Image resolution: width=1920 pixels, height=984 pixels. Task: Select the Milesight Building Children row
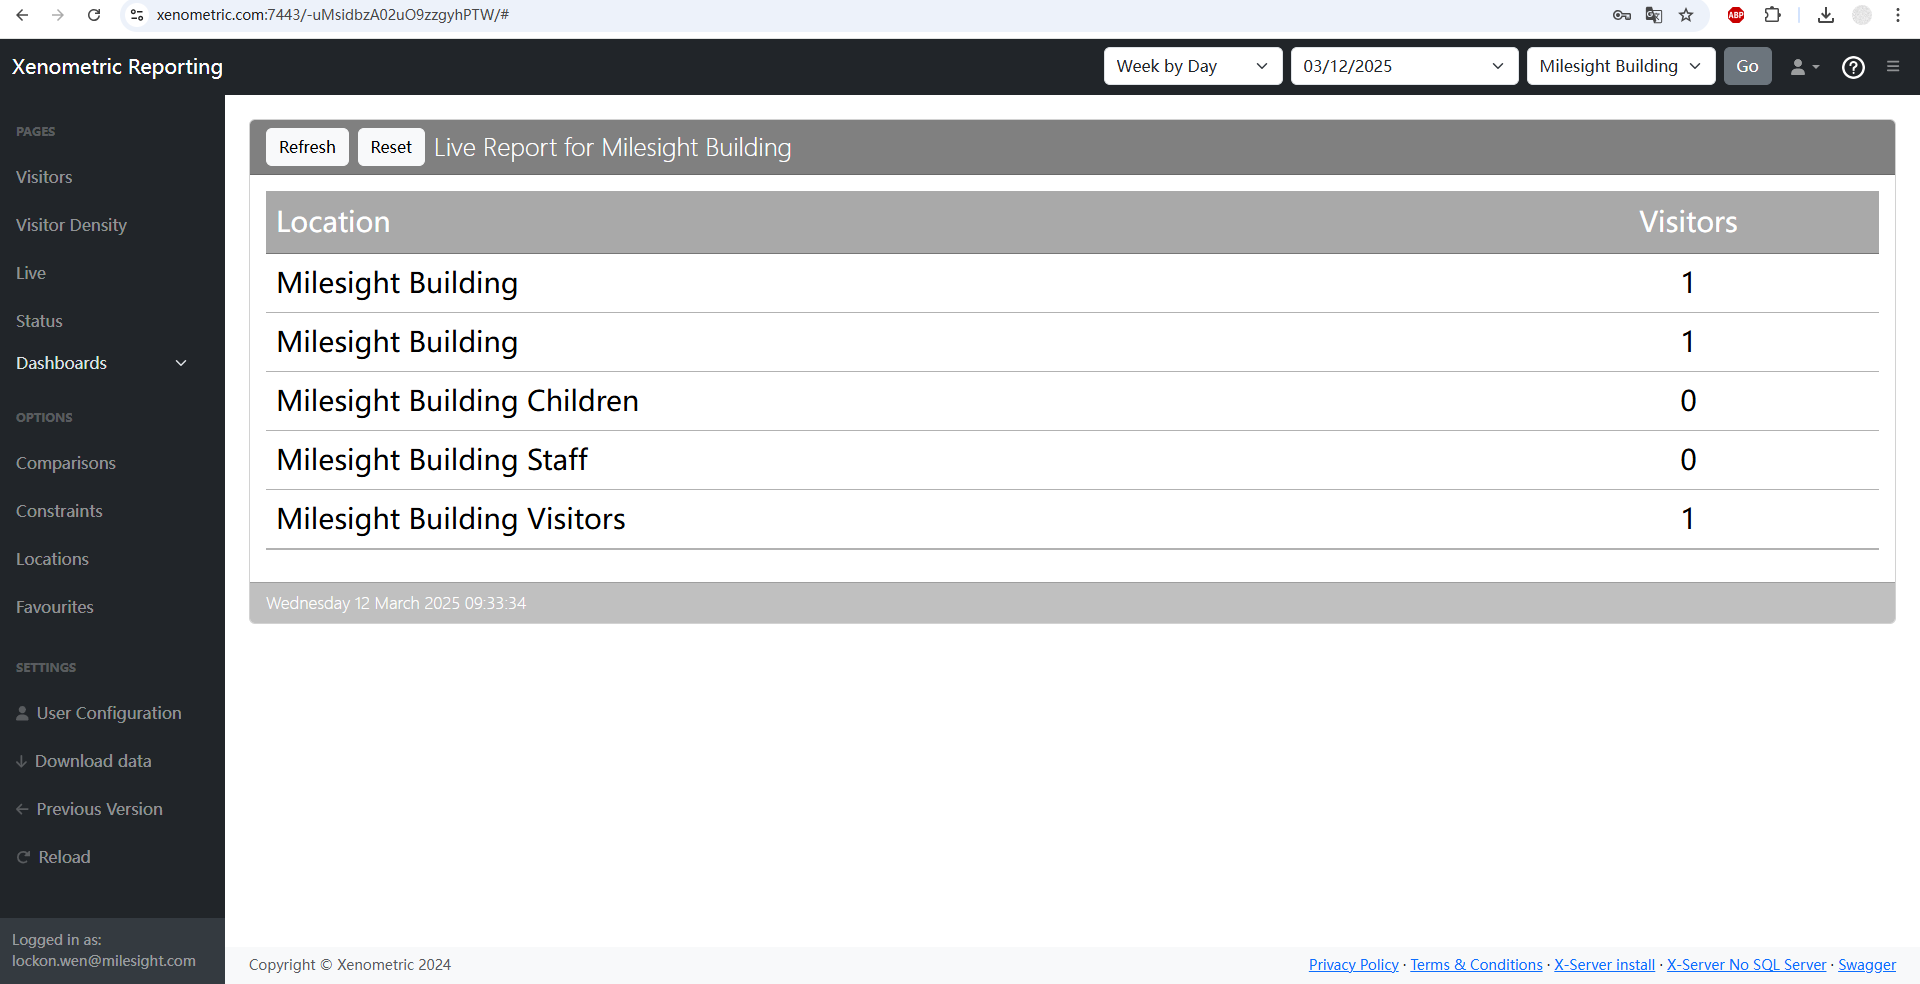[x=1072, y=401]
